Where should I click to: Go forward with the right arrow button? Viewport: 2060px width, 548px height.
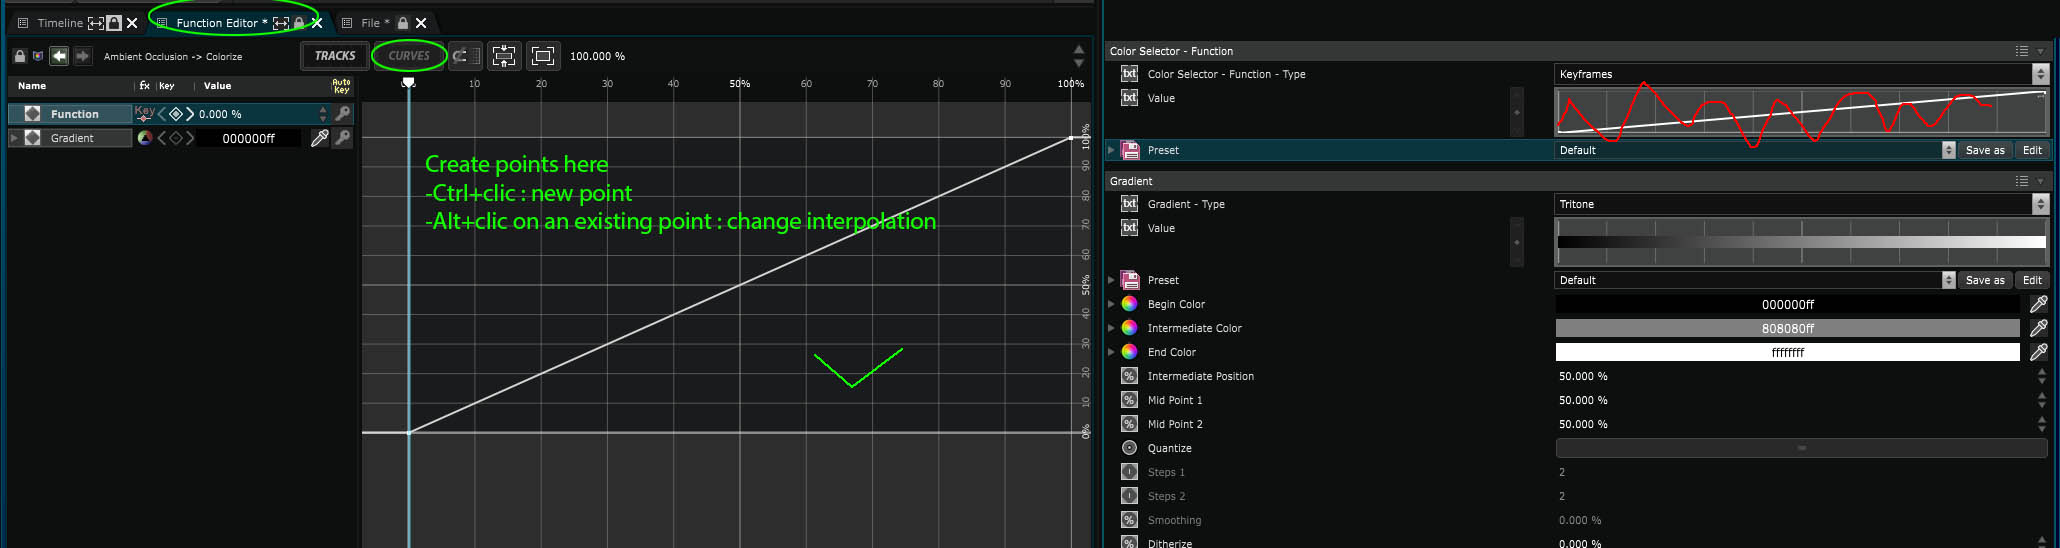point(82,56)
